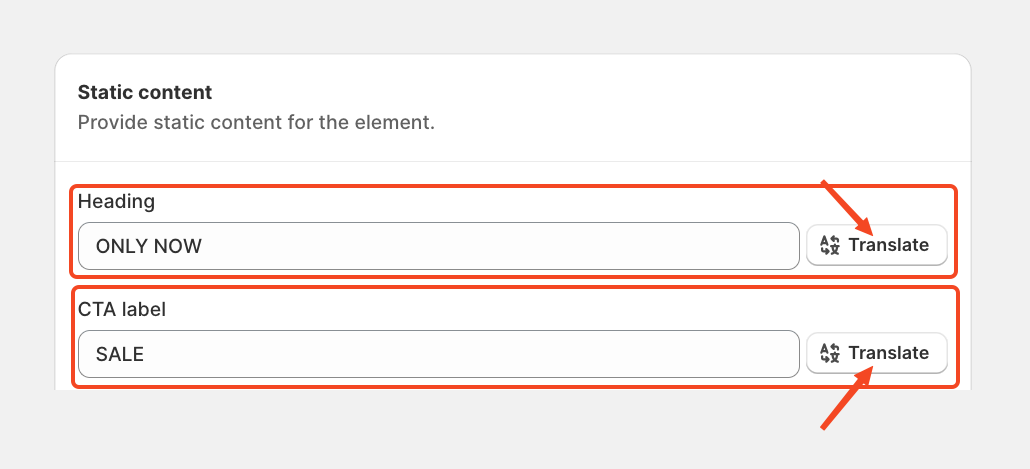
Task: Click the Heading field label
Action: pyautogui.click(x=116, y=202)
